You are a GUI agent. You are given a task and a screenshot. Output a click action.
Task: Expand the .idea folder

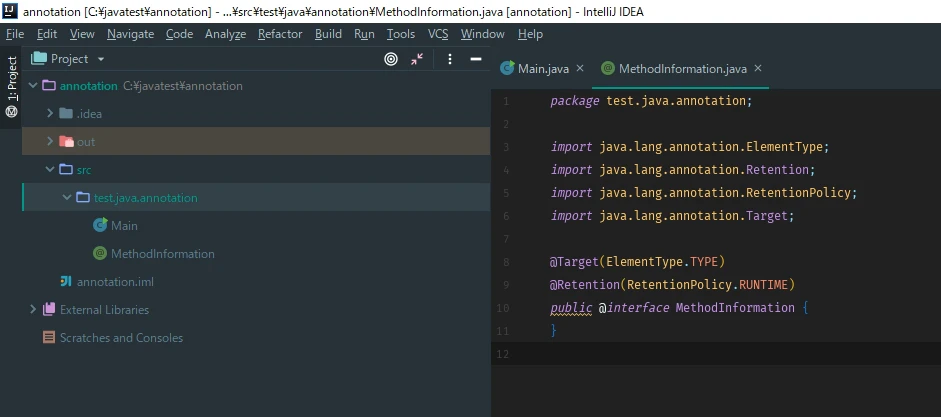(x=50, y=113)
